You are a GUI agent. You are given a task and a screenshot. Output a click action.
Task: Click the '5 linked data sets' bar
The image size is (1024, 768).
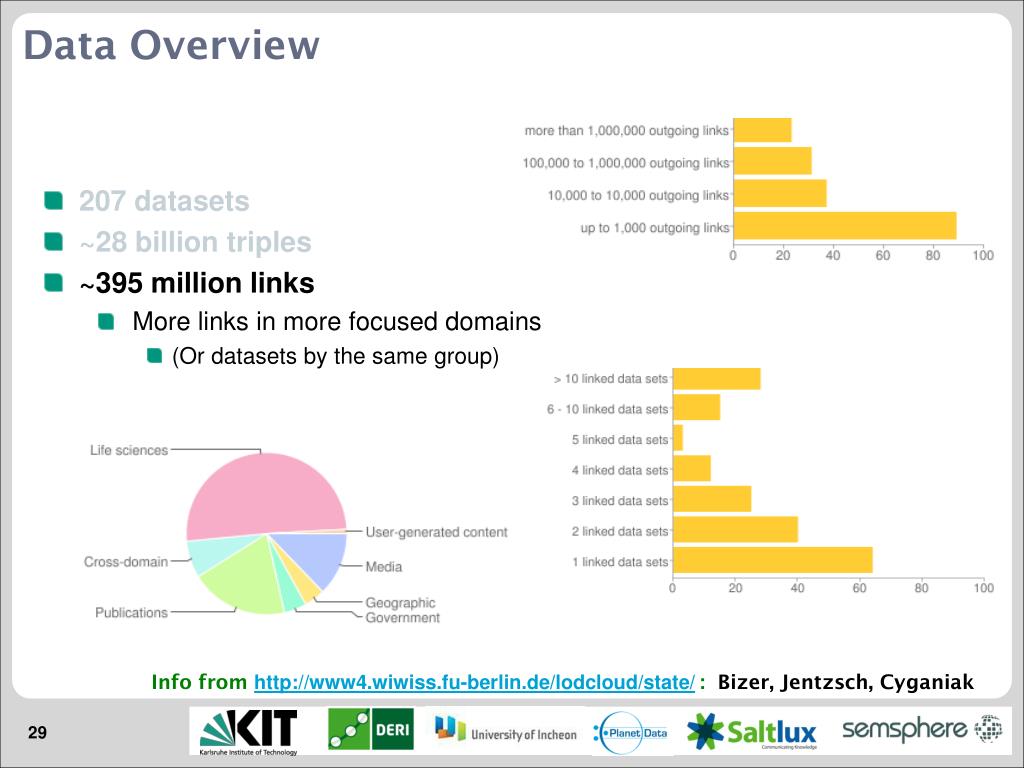click(x=678, y=438)
